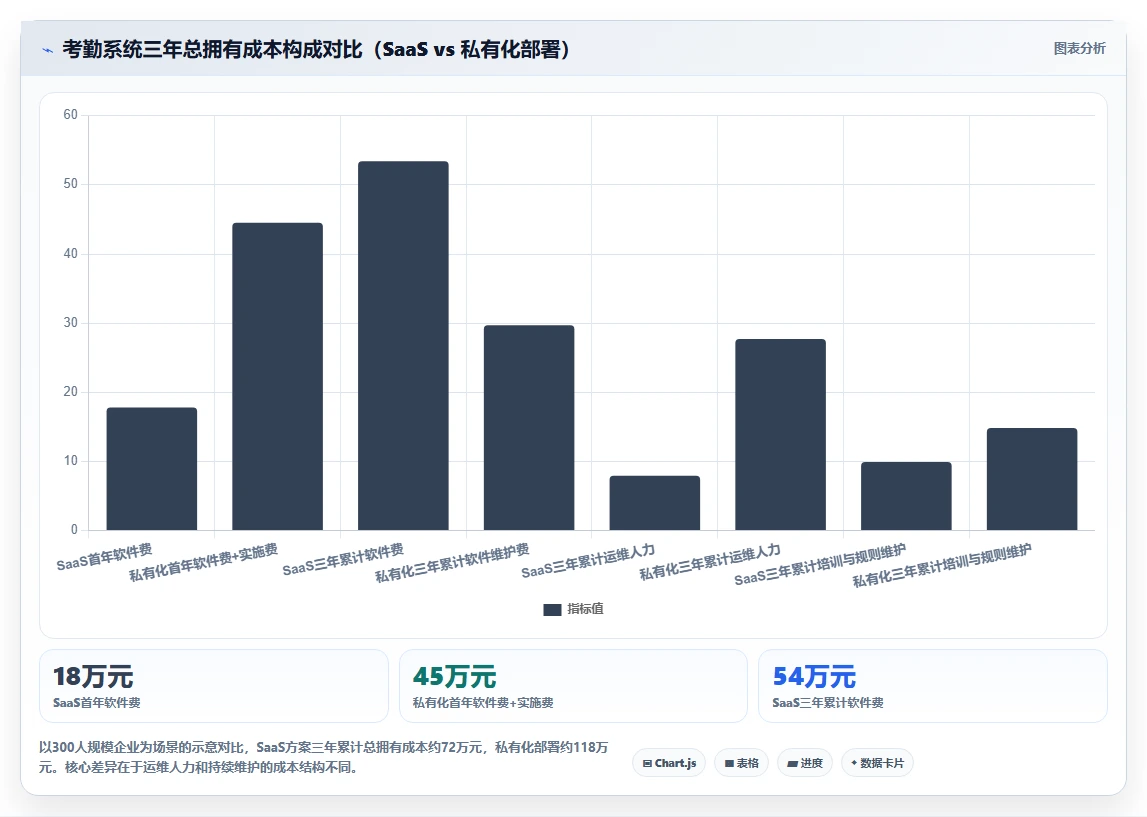Open the 54万元 data card
Image resolution: width=1147 pixels, height=817 pixels.
(933, 686)
